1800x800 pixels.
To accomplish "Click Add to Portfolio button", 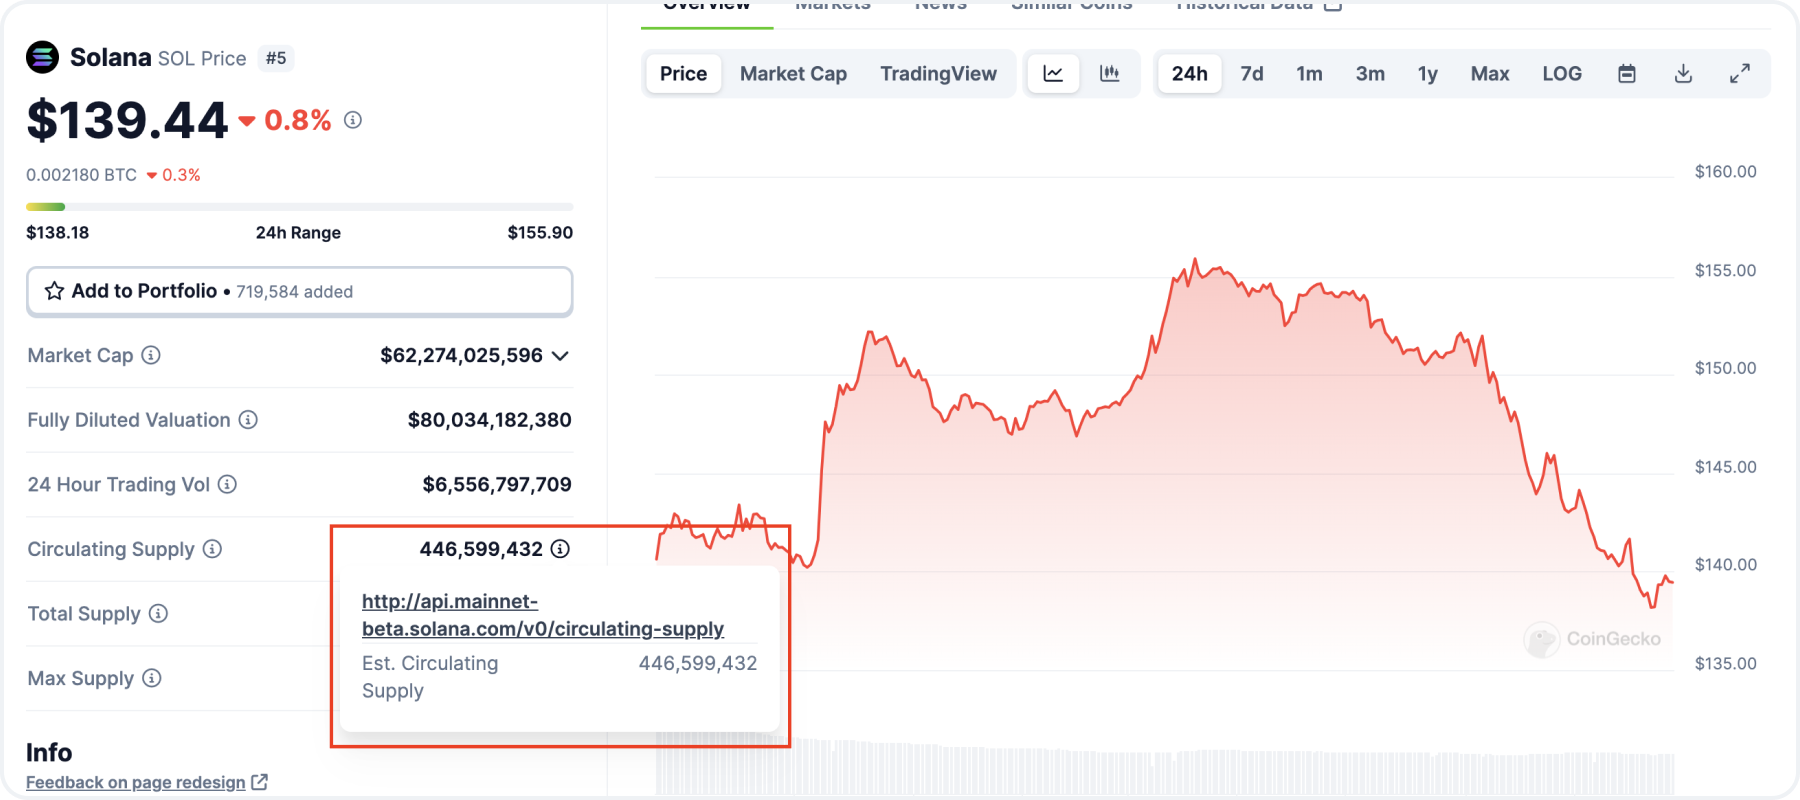I will coord(299,291).
